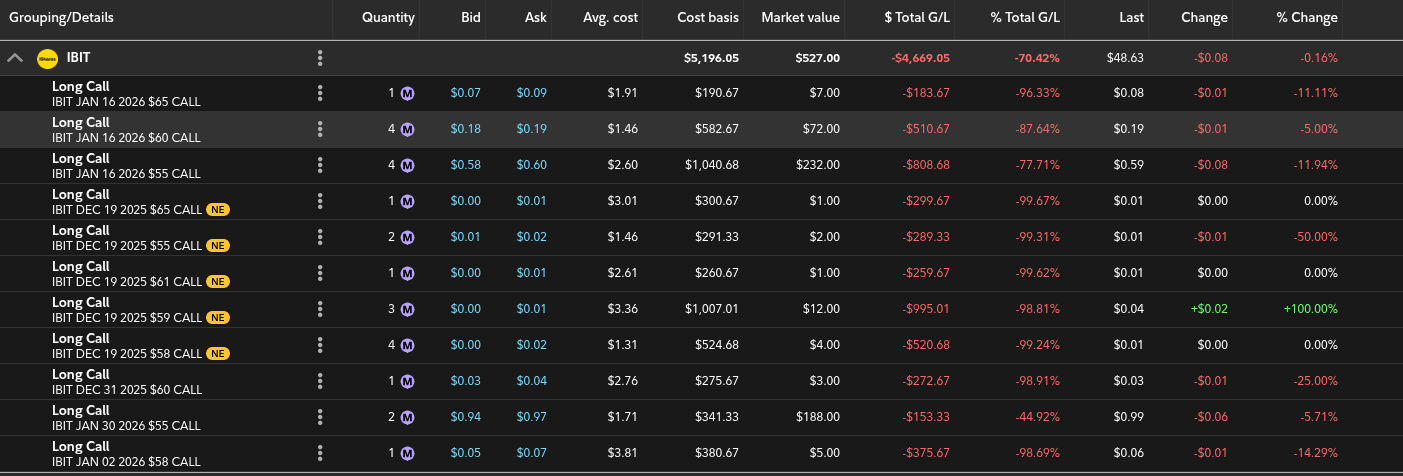The height and width of the screenshot is (476, 1403).
Task: Click margin M badge on JAN 30 $55 CALL
Action: 408,417
